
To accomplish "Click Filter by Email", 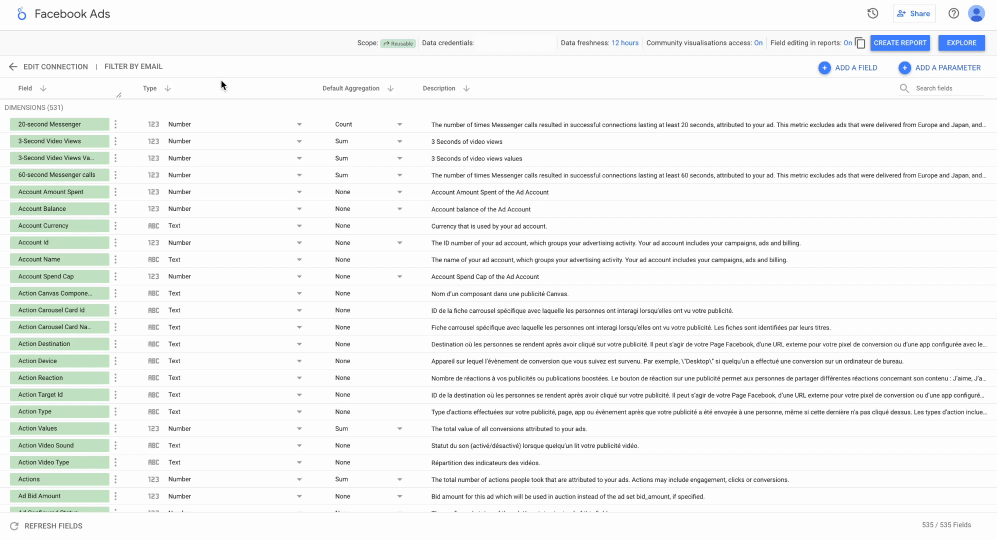I will tap(134, 66).
